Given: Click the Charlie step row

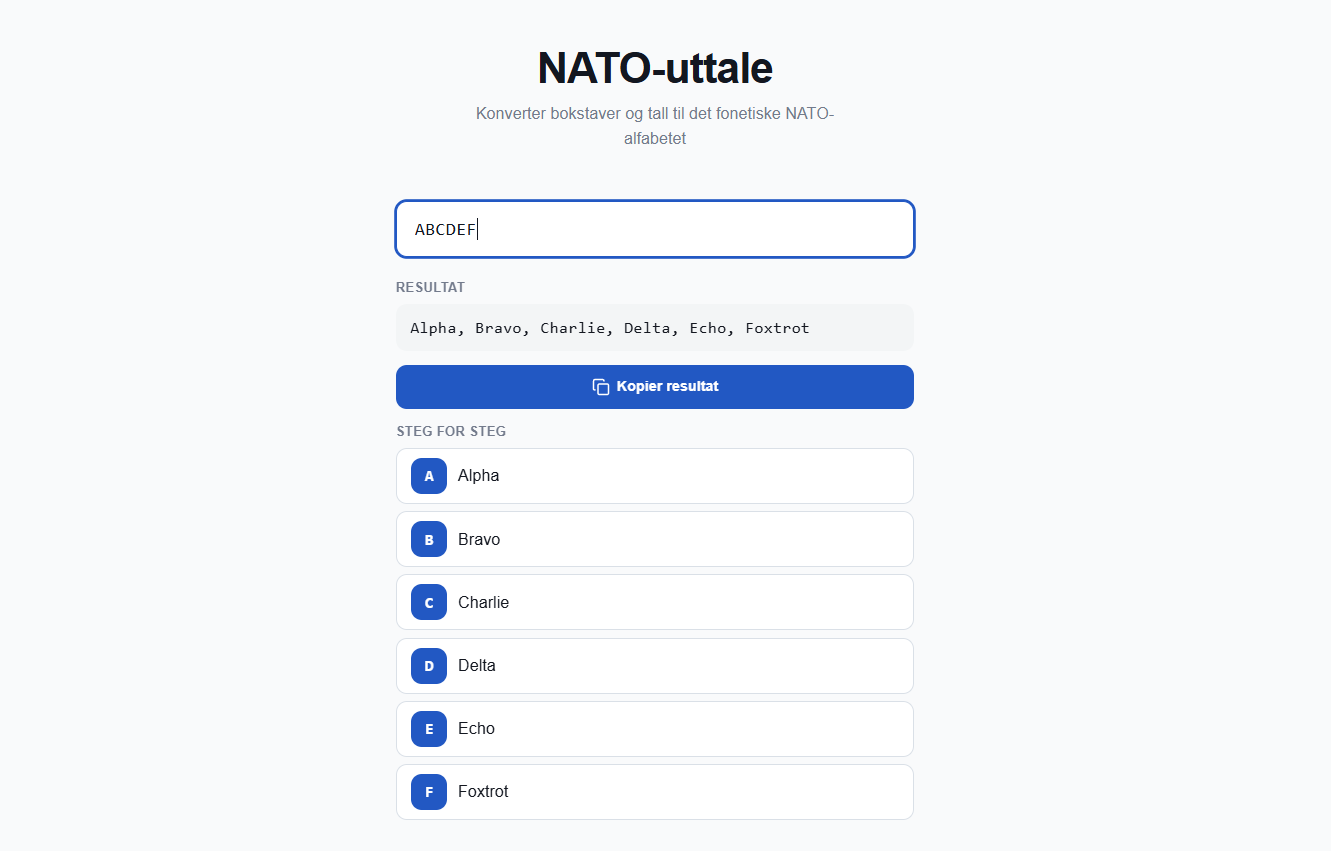Looking at the screenshot, I should click(x=655, y=602).
